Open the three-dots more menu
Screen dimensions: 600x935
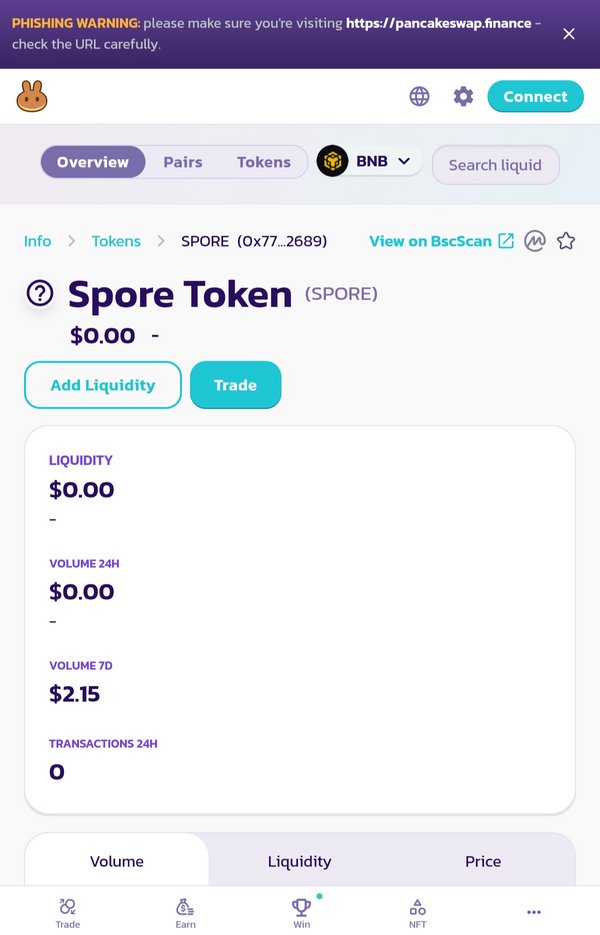tap(534, 912)
